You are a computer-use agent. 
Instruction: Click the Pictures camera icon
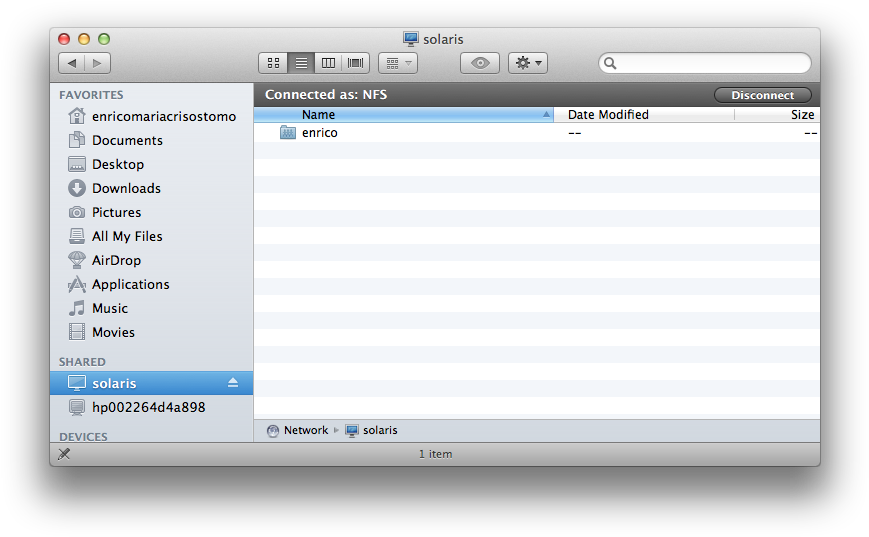(x=76, y=212)
